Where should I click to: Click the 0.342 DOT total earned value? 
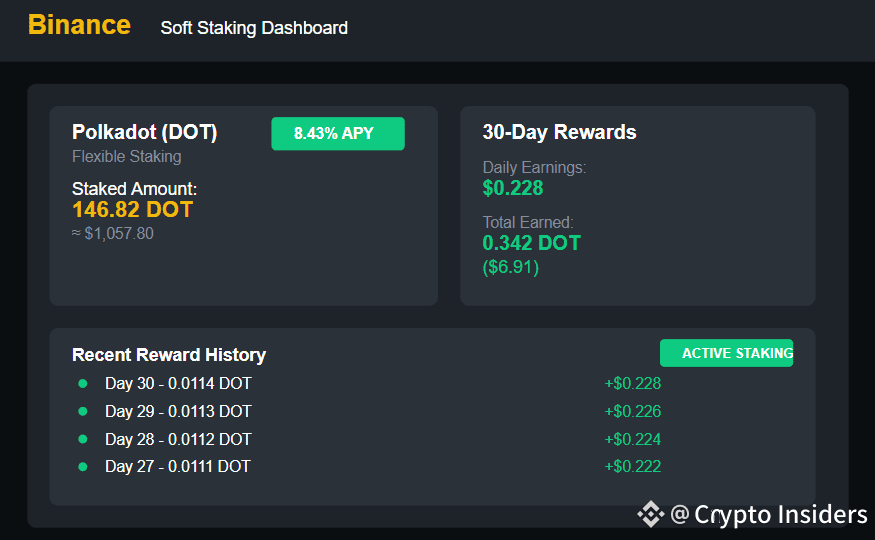pyautogui.click(x=531, y=243)
